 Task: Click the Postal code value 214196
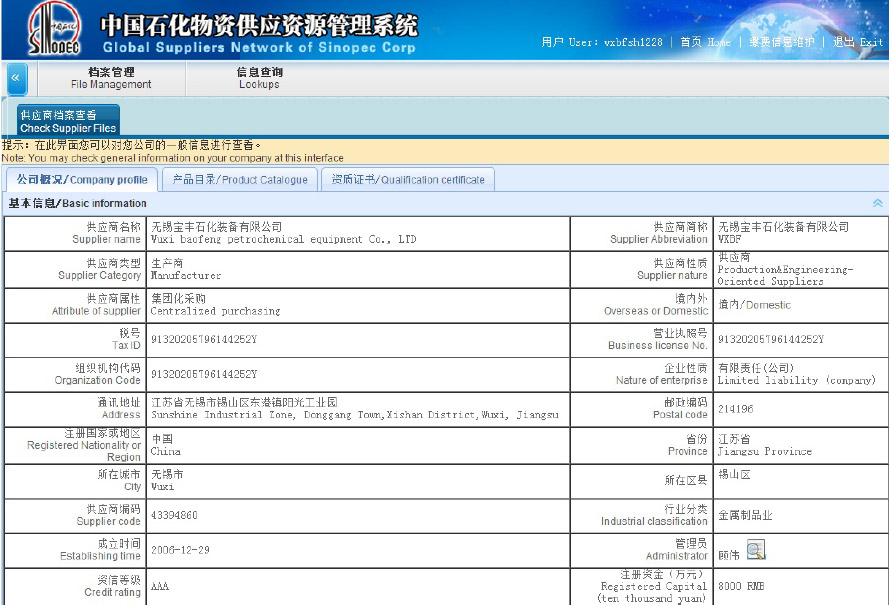click(x=736, y=409)
